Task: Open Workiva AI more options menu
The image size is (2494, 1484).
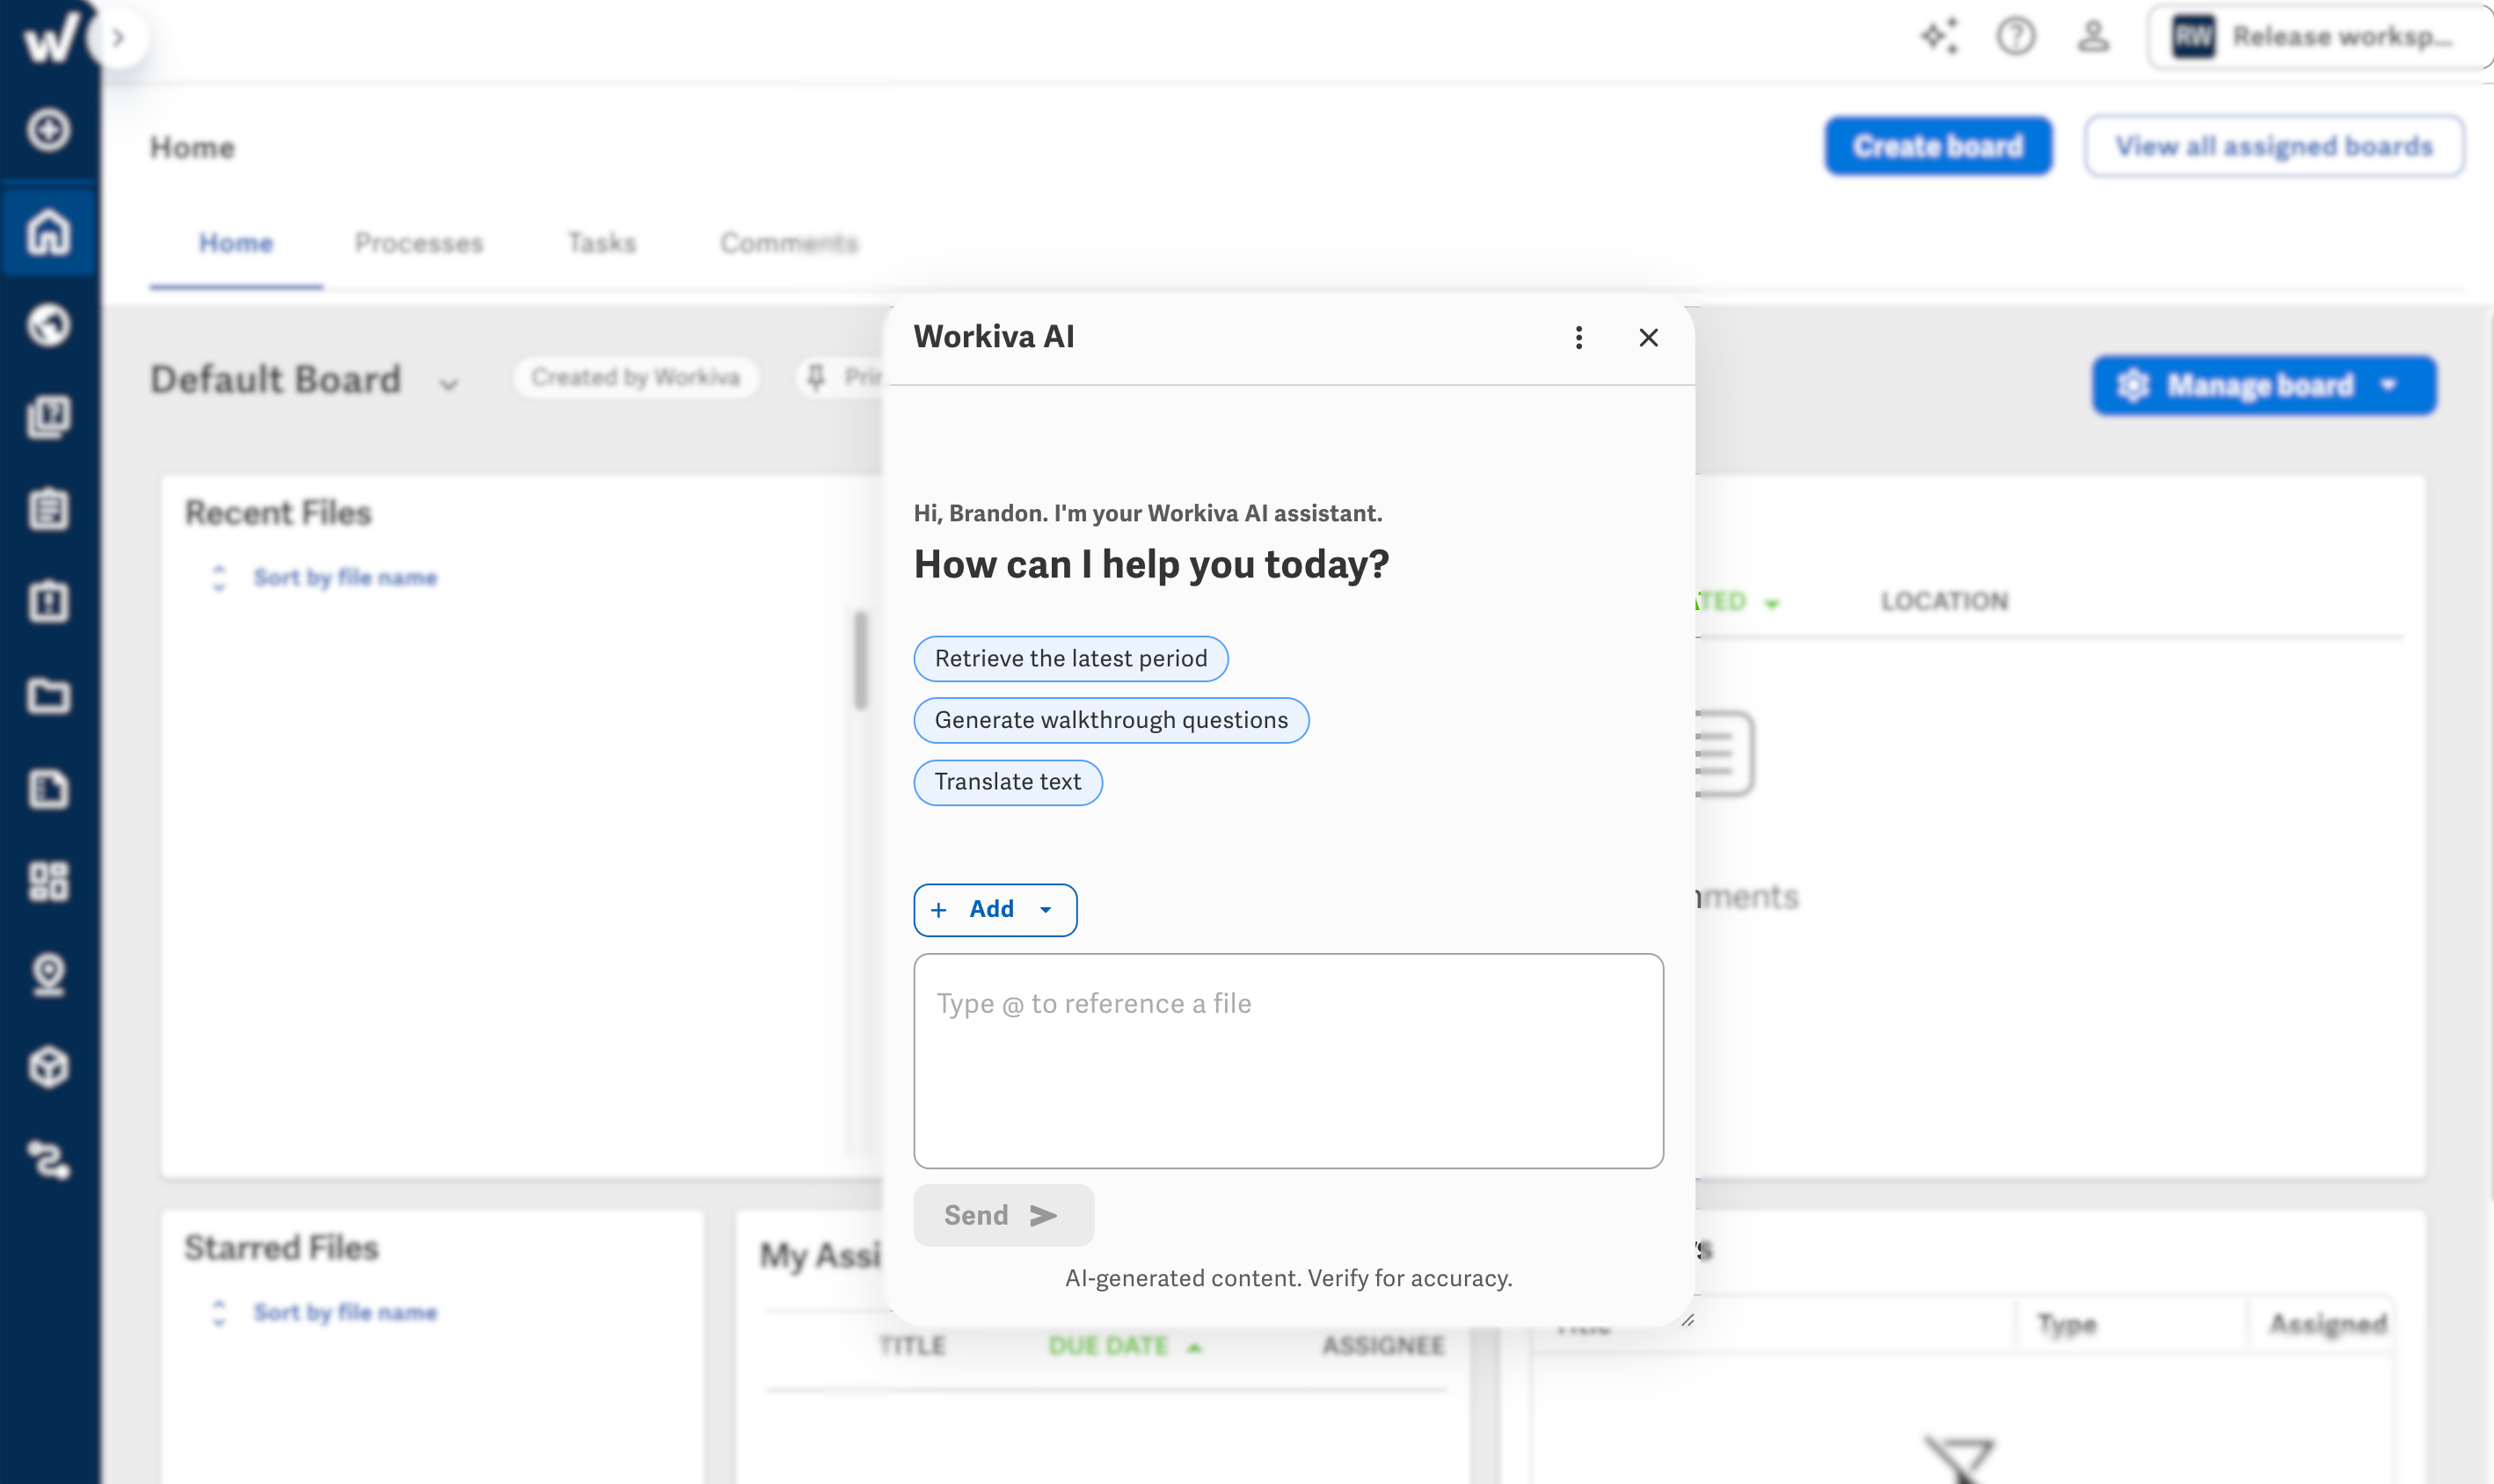Action: pos(1579,338)
